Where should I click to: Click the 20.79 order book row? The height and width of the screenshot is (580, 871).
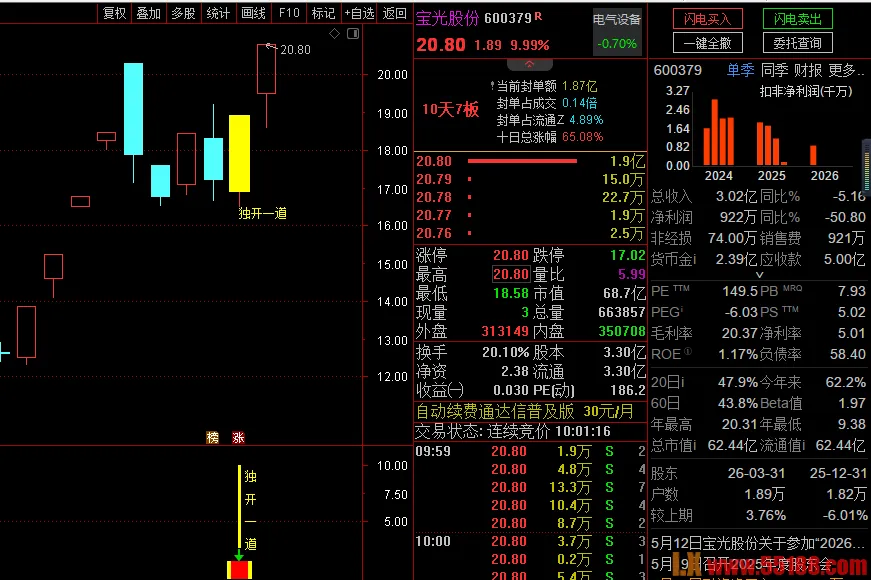[530, 179]
